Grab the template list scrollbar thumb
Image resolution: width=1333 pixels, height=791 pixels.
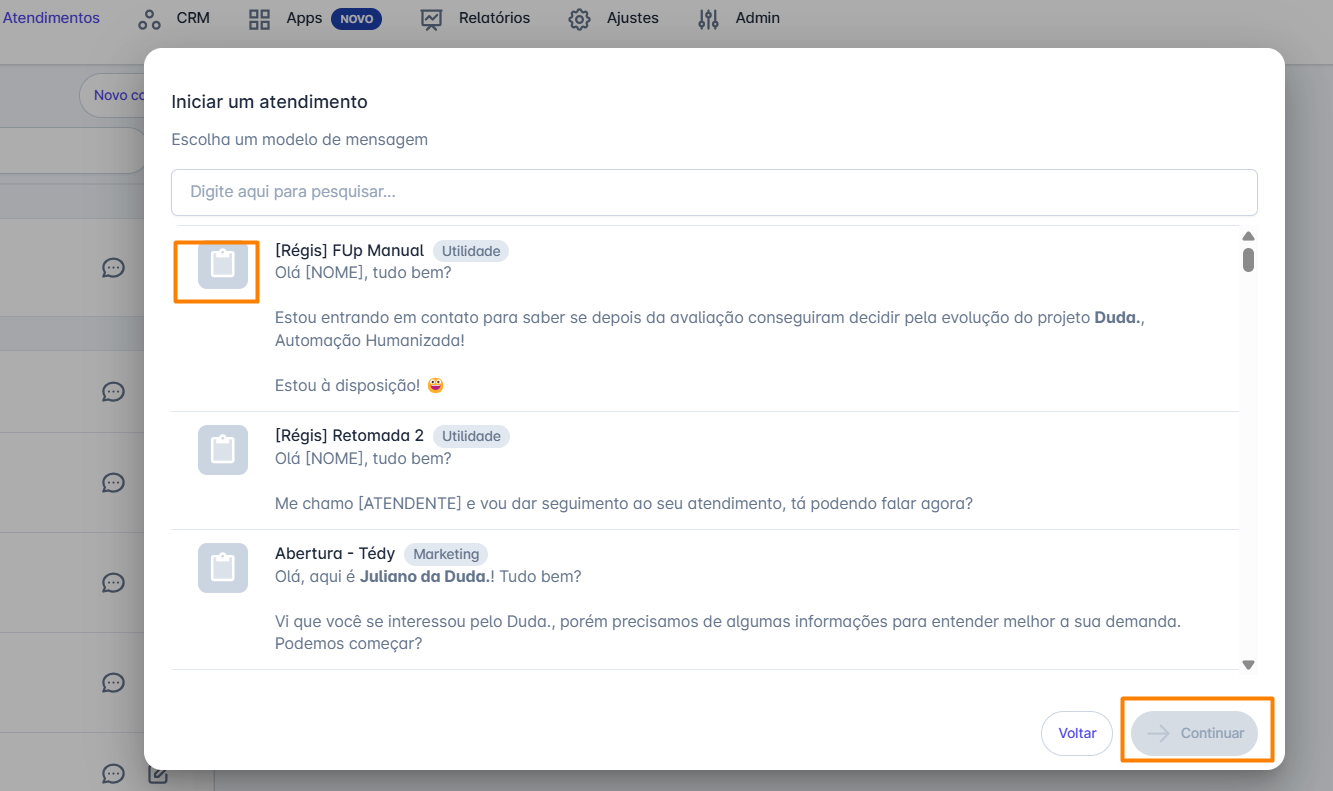pos(1248,260)
